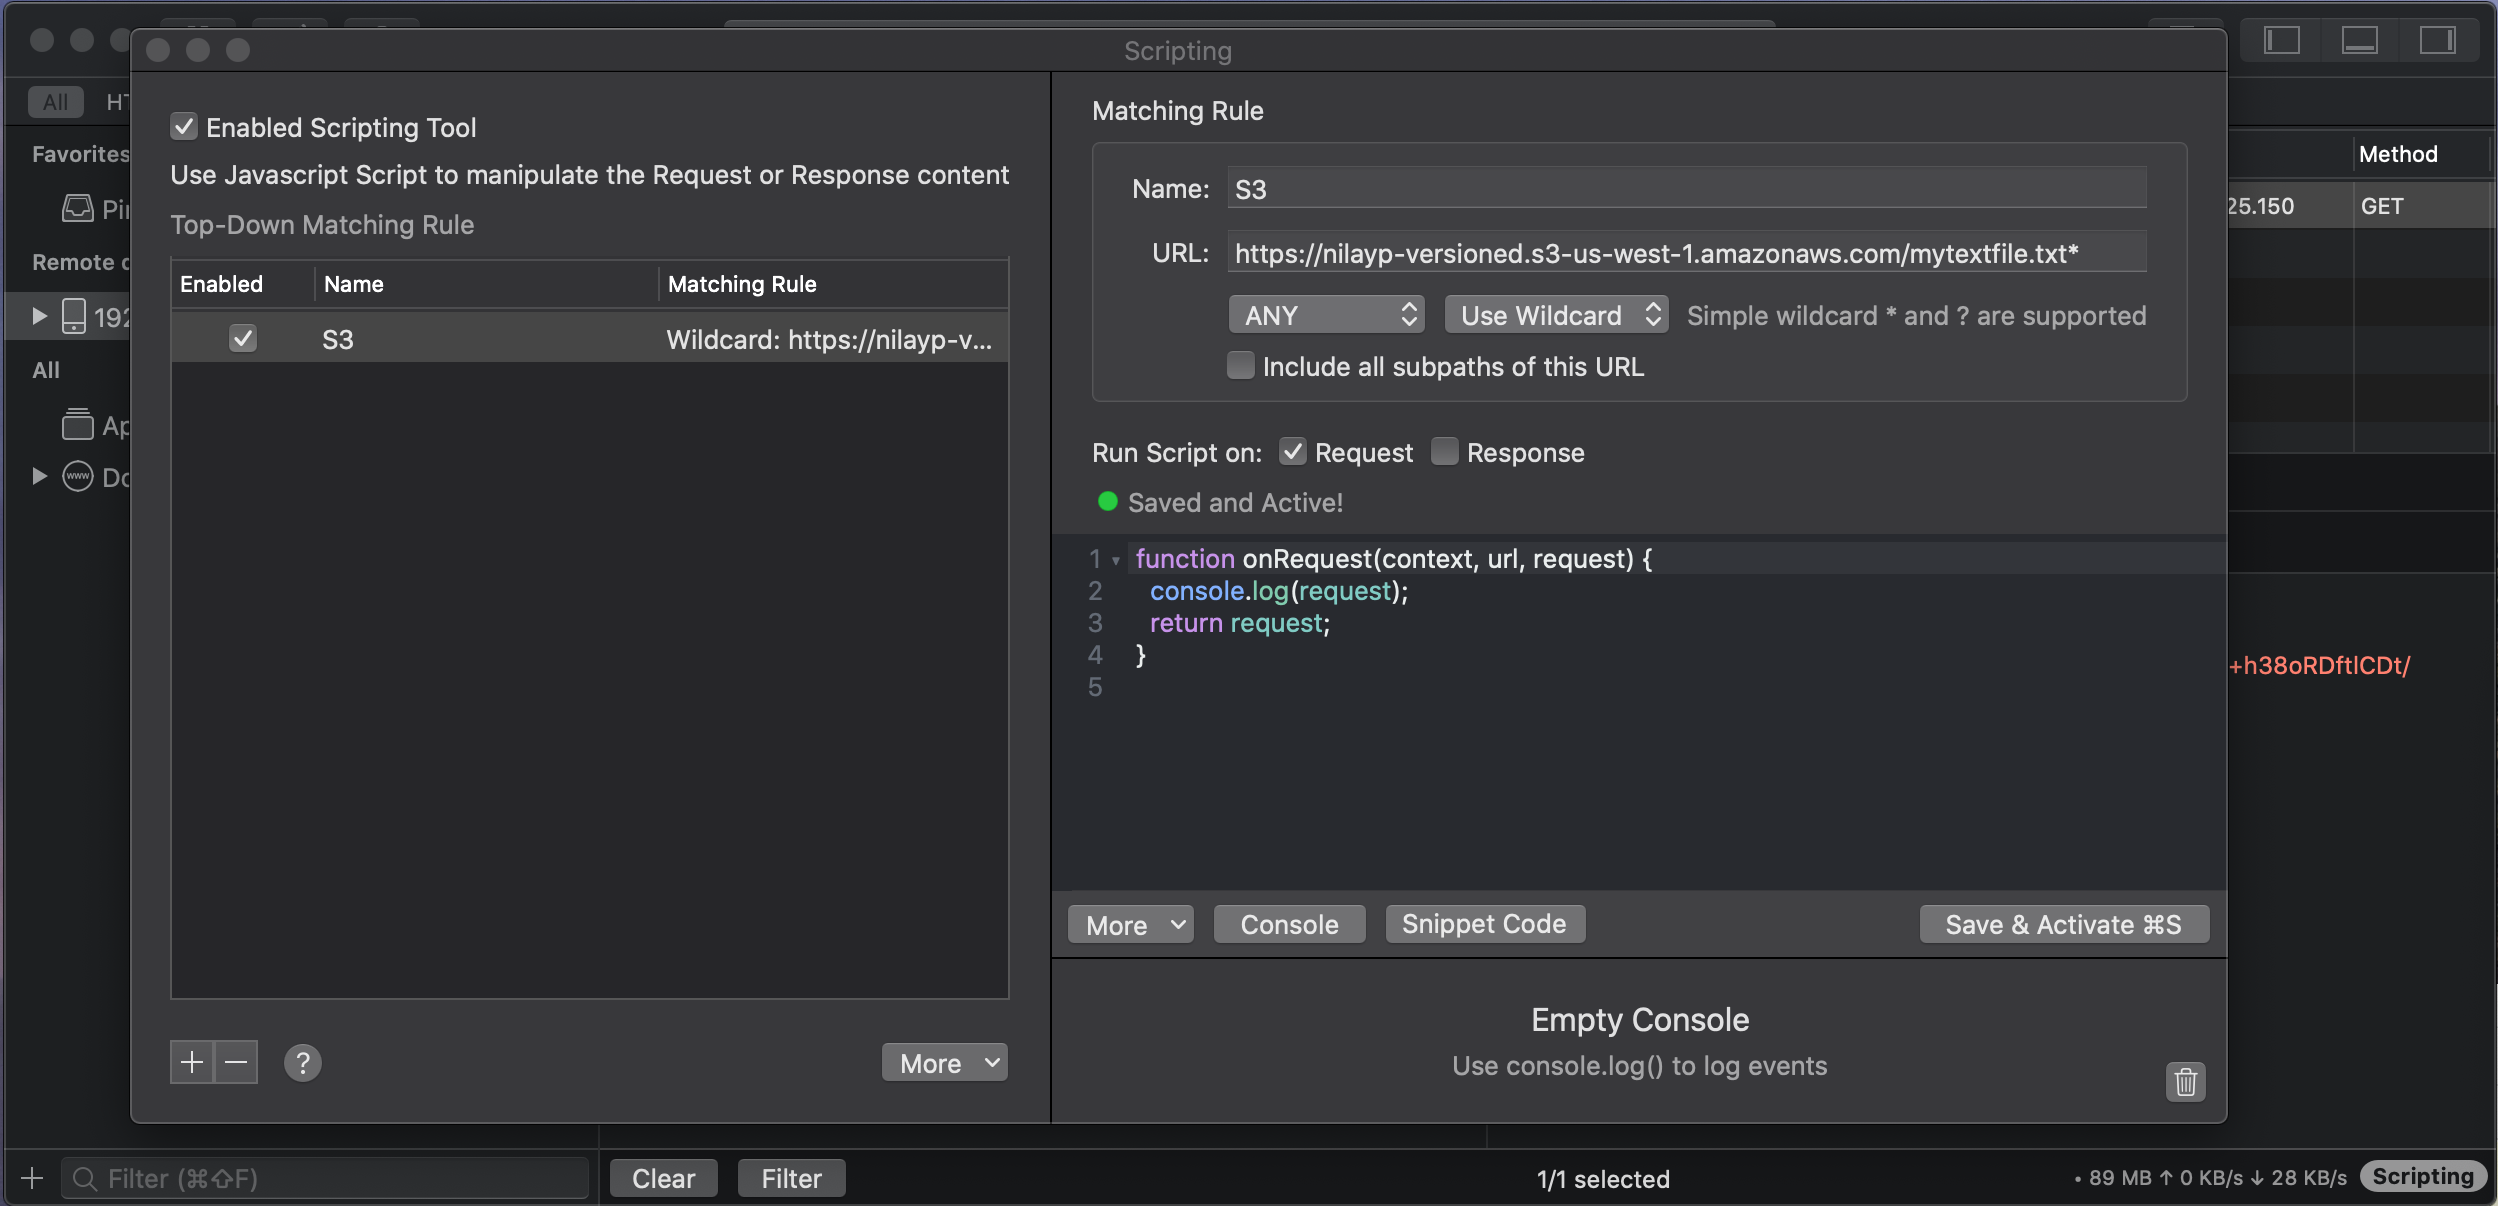The height and width of the screenshot is (1206, 2498).
Task: Switch to the All traffic tab
Action: click(x=54, y=101)
